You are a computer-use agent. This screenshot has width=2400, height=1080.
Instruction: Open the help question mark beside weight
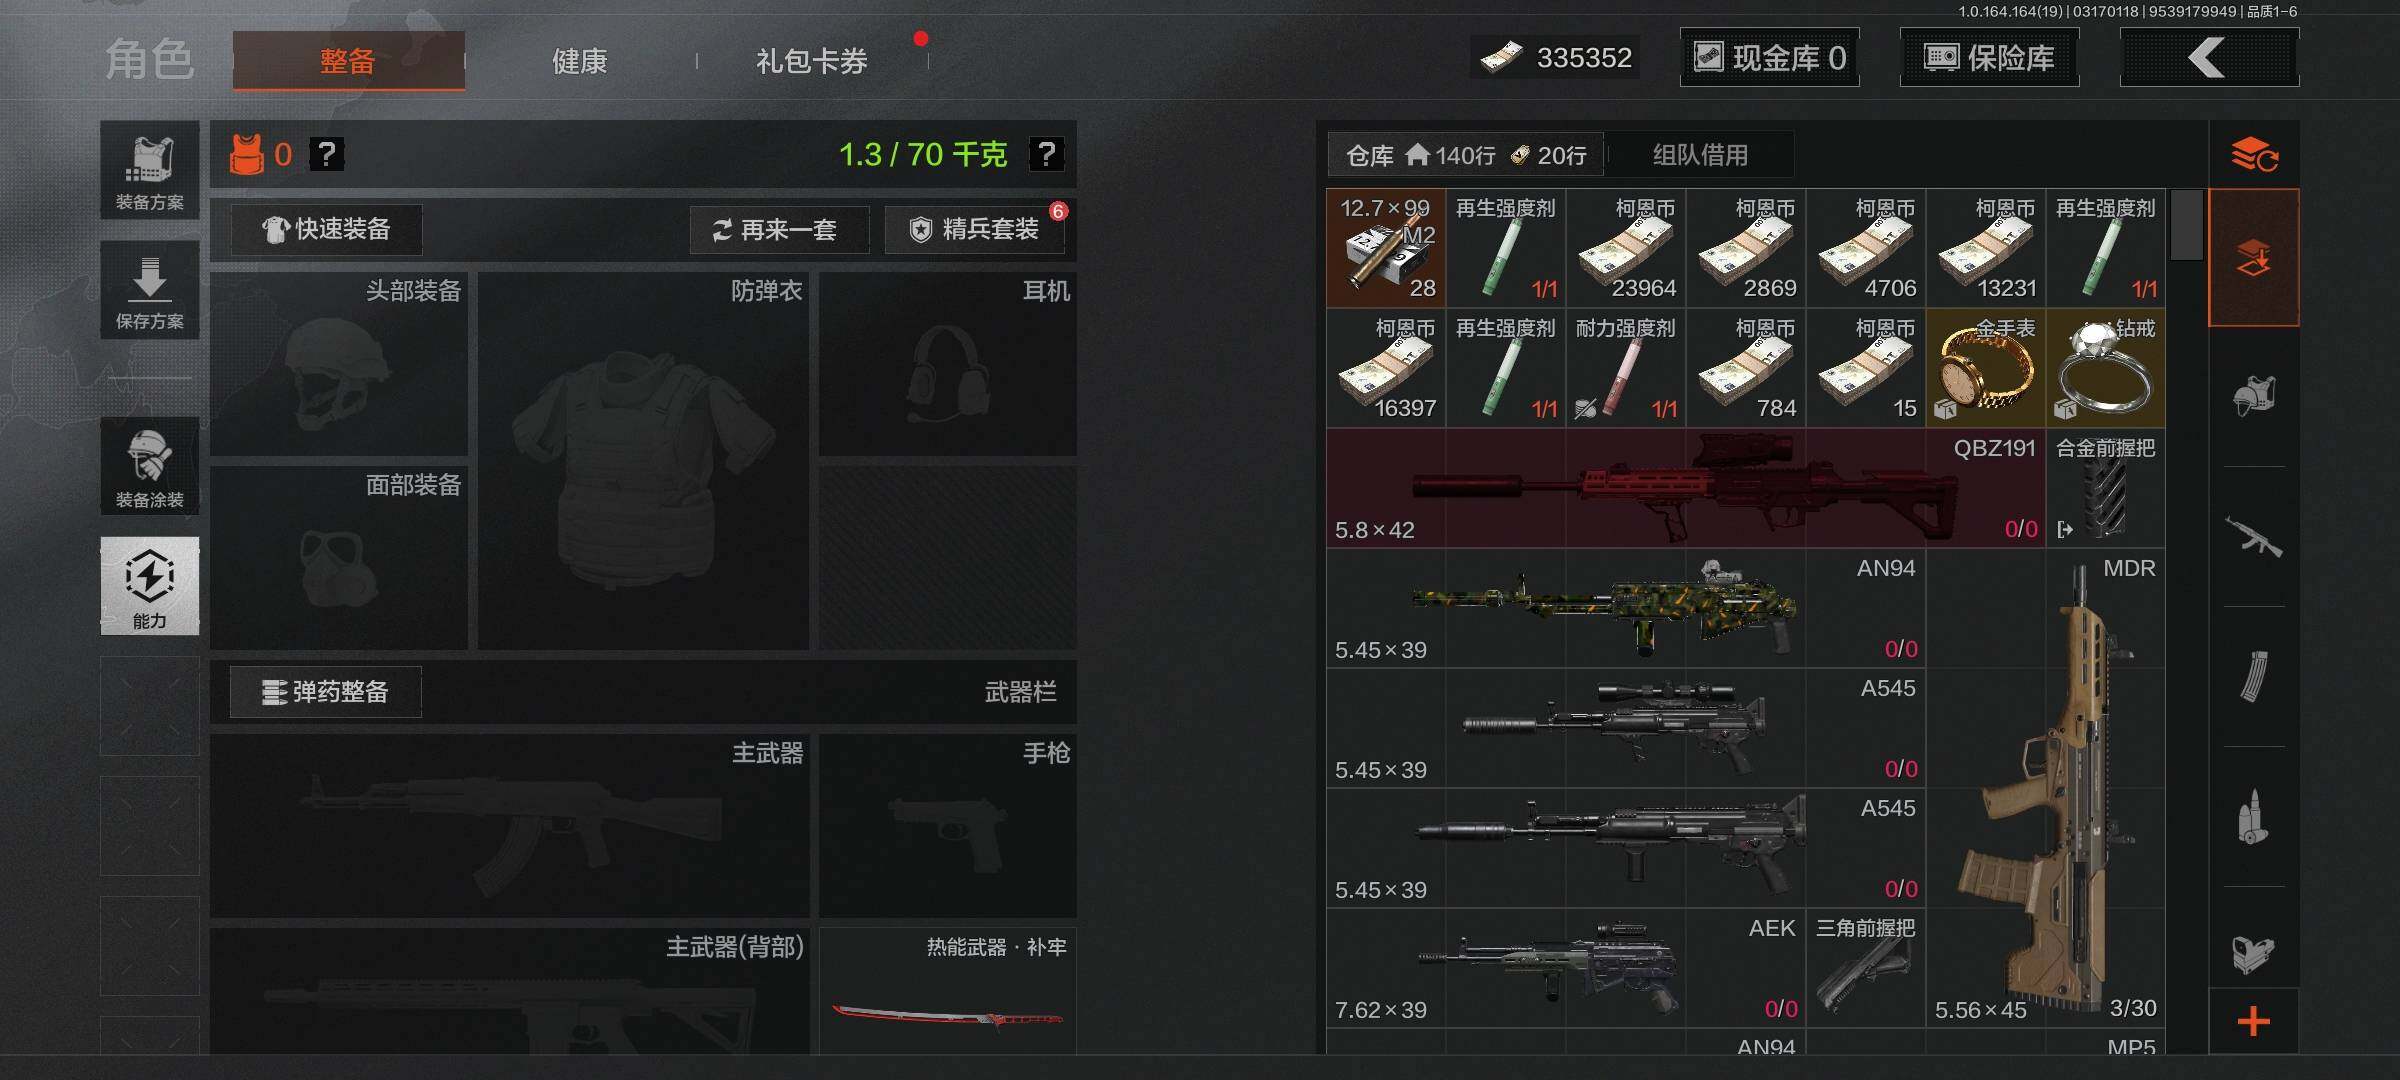(x=1046, y=154)
